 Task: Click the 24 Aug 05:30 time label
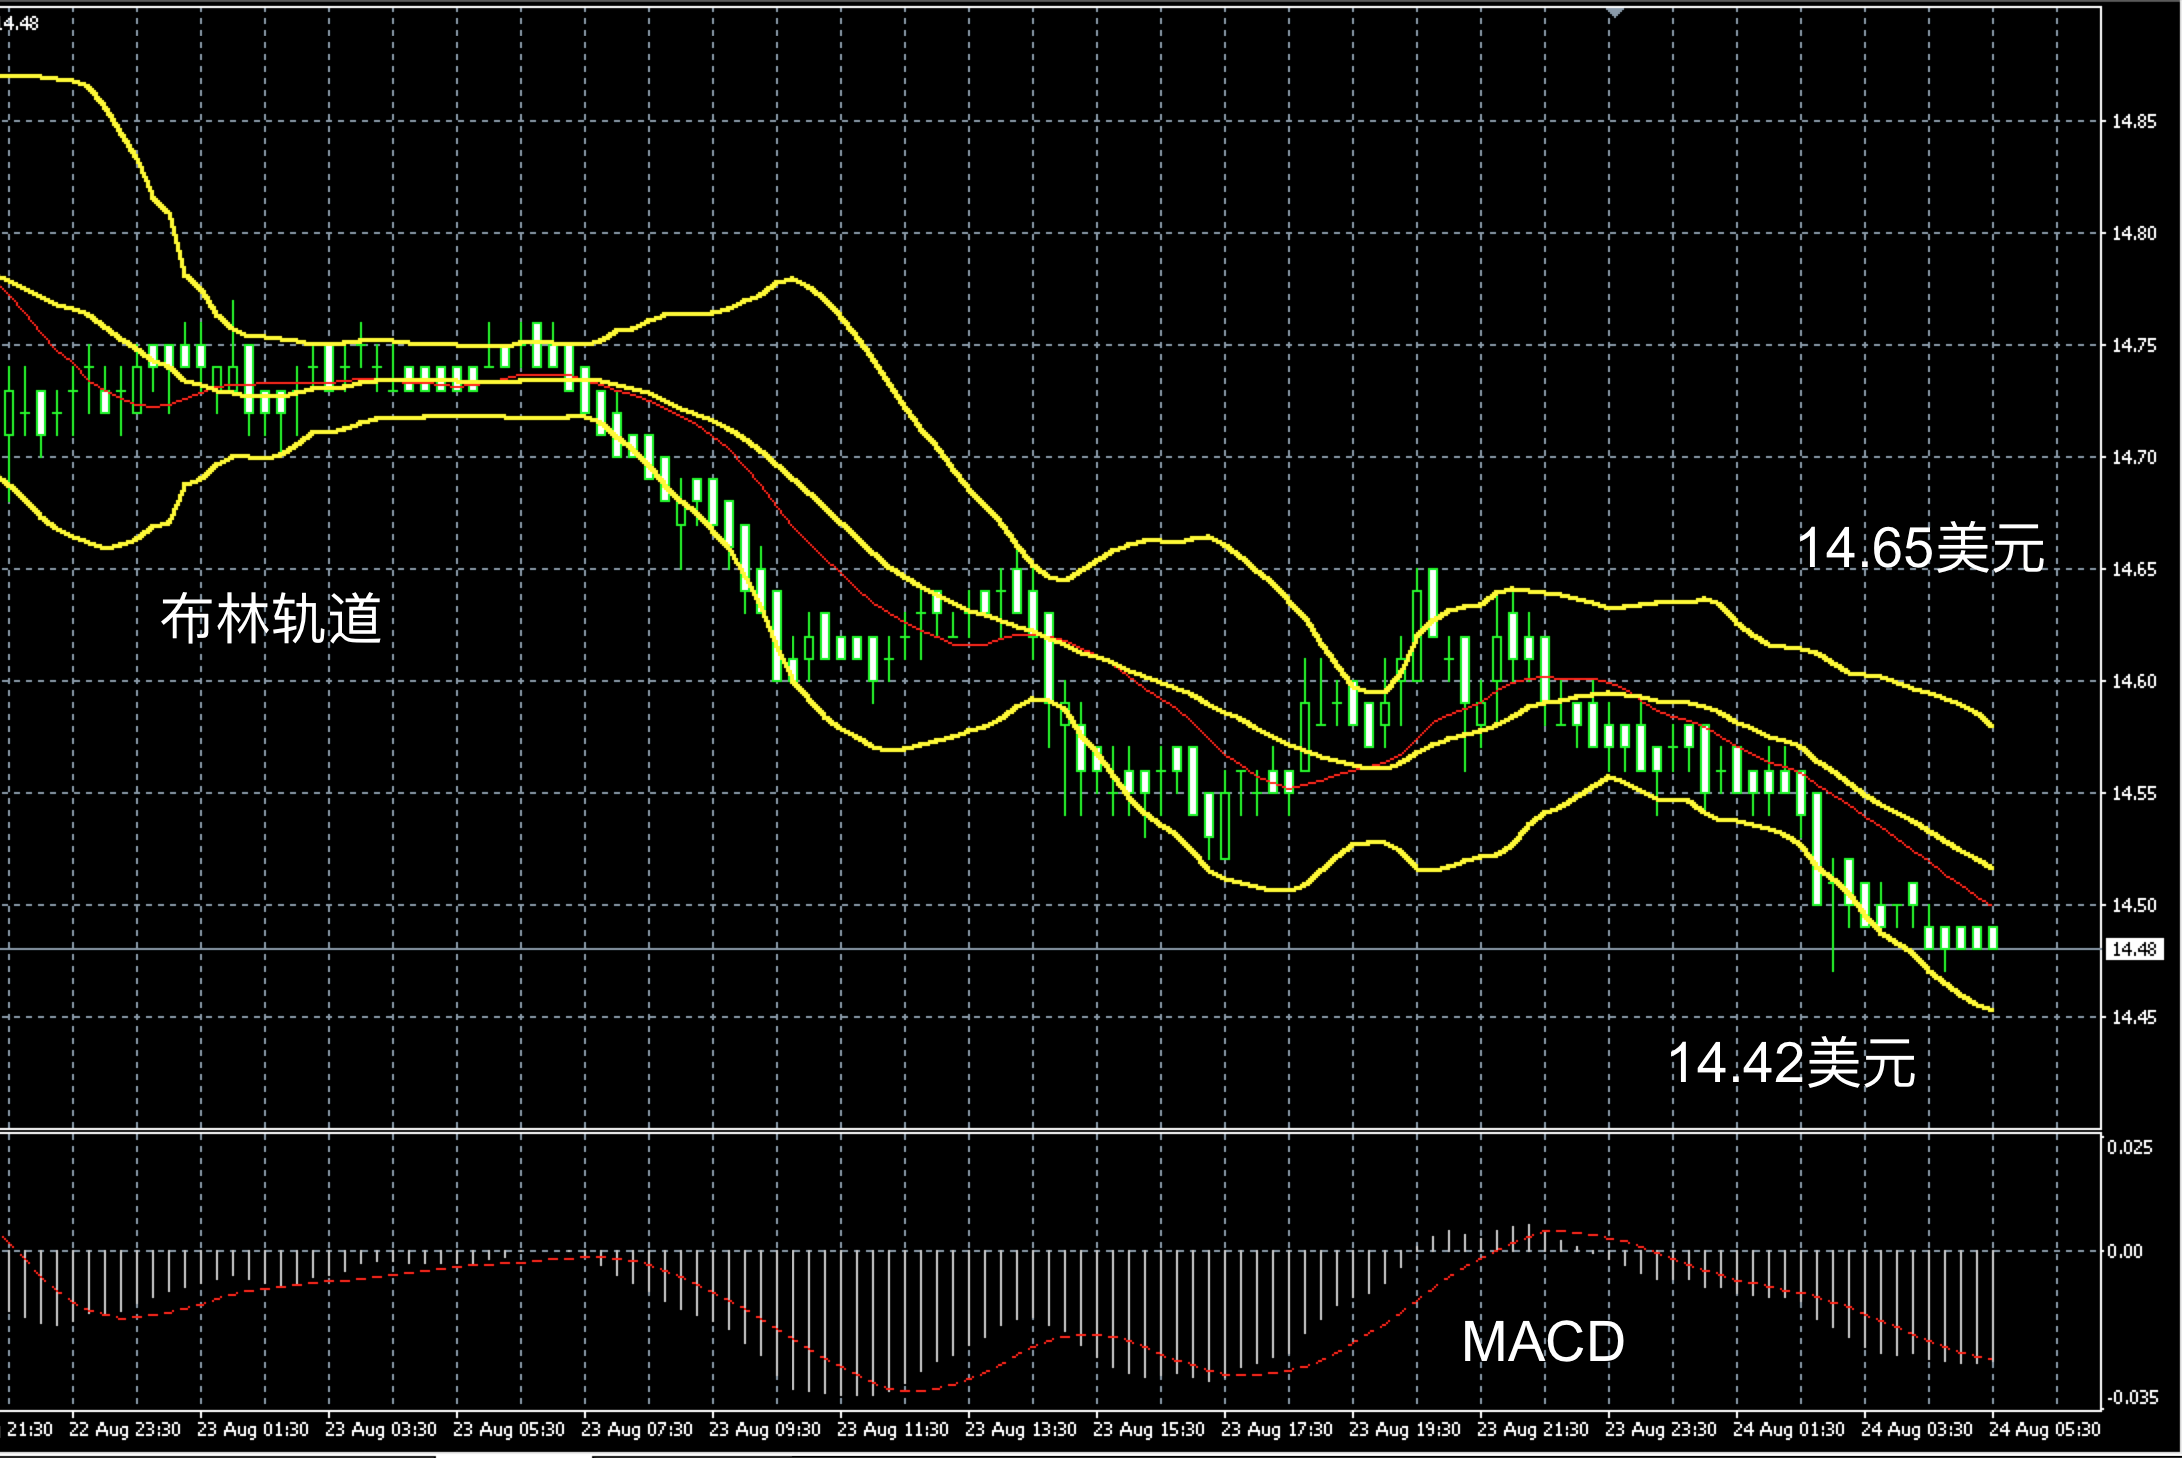[x=2044, y=1430]
